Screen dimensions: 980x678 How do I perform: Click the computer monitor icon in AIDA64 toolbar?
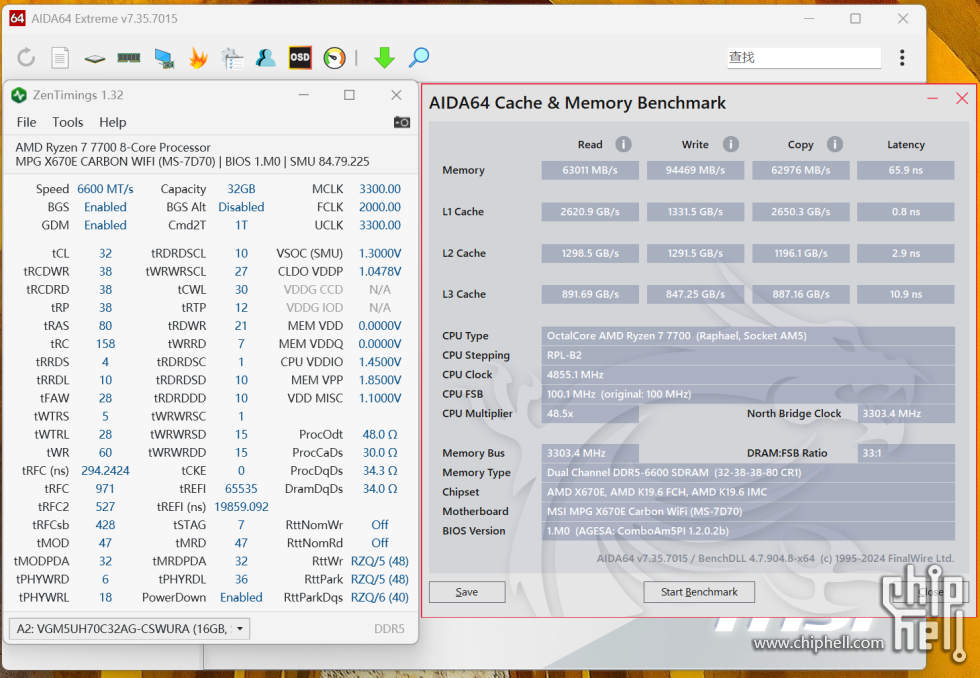click(x=164, y=57)
